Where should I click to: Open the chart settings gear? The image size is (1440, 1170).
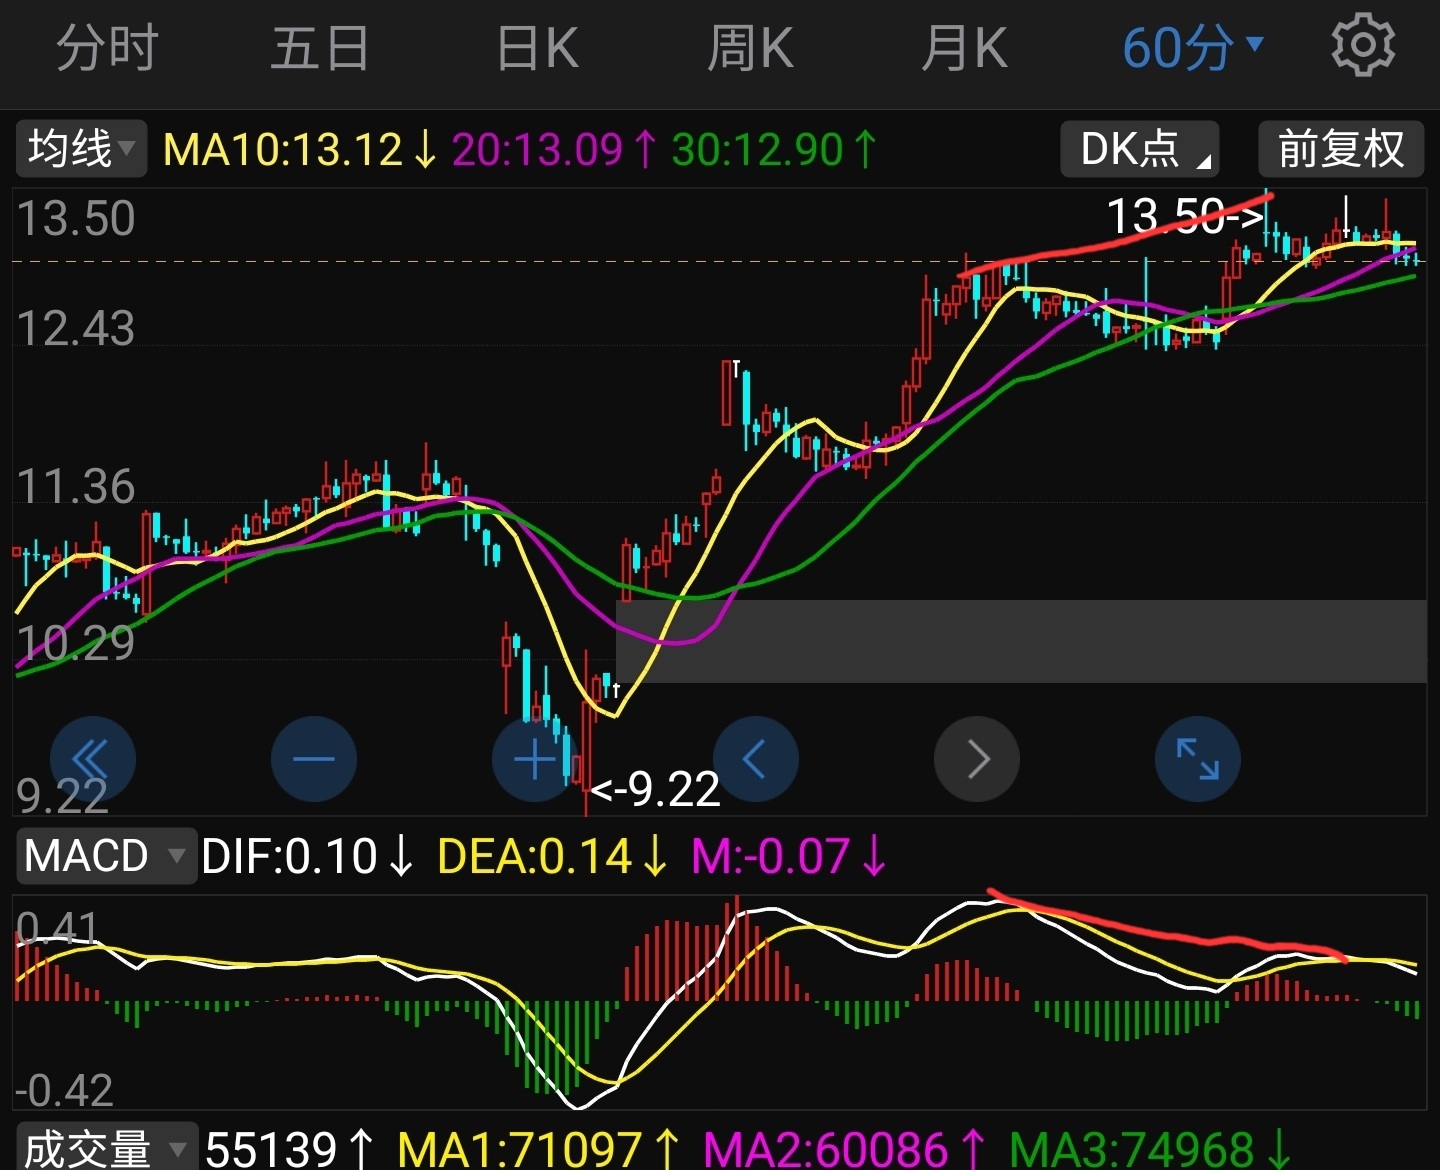[x=1362, y=45]
